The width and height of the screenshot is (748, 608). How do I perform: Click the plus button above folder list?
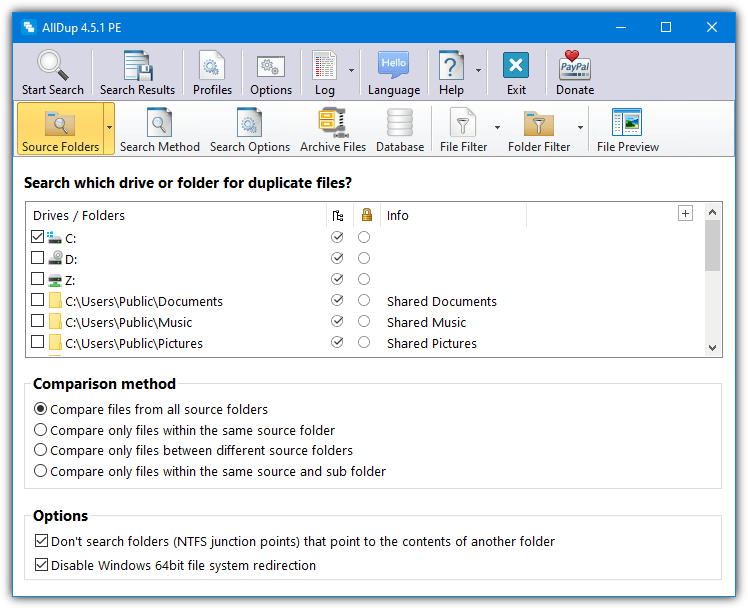pyautogui.click(x=685, y=213)
